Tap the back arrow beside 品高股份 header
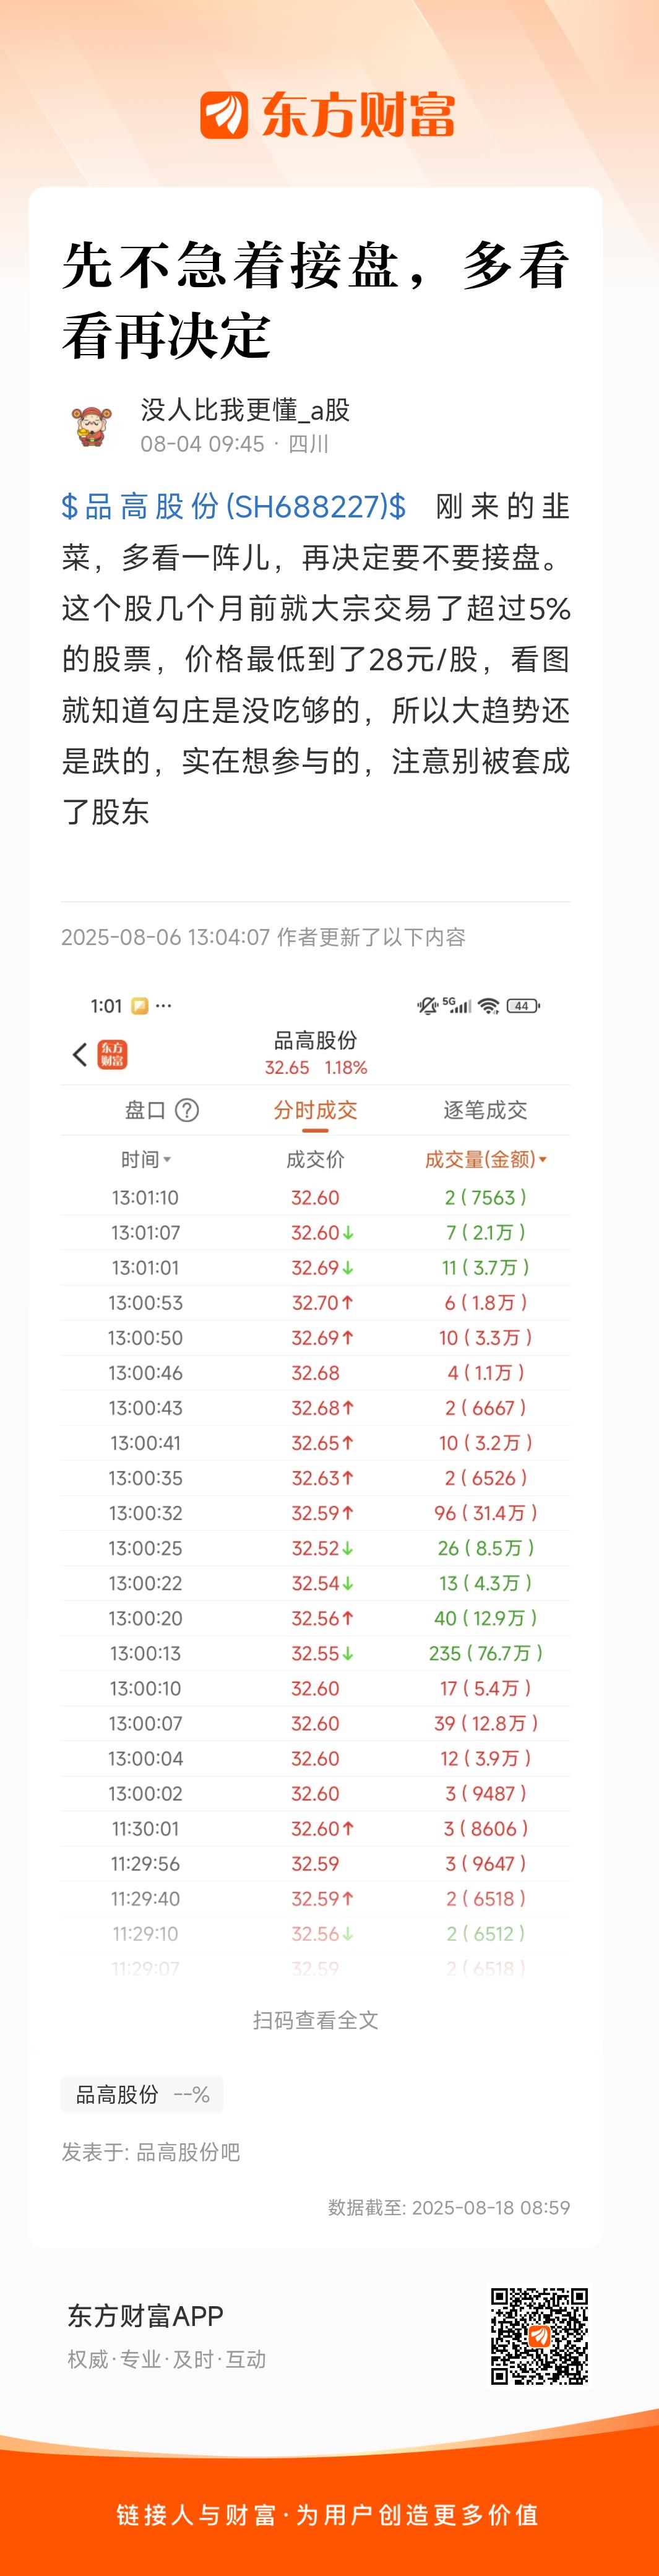This screenshot has width=659, height=2576. pyautogui.click(x=80, y=1054)
